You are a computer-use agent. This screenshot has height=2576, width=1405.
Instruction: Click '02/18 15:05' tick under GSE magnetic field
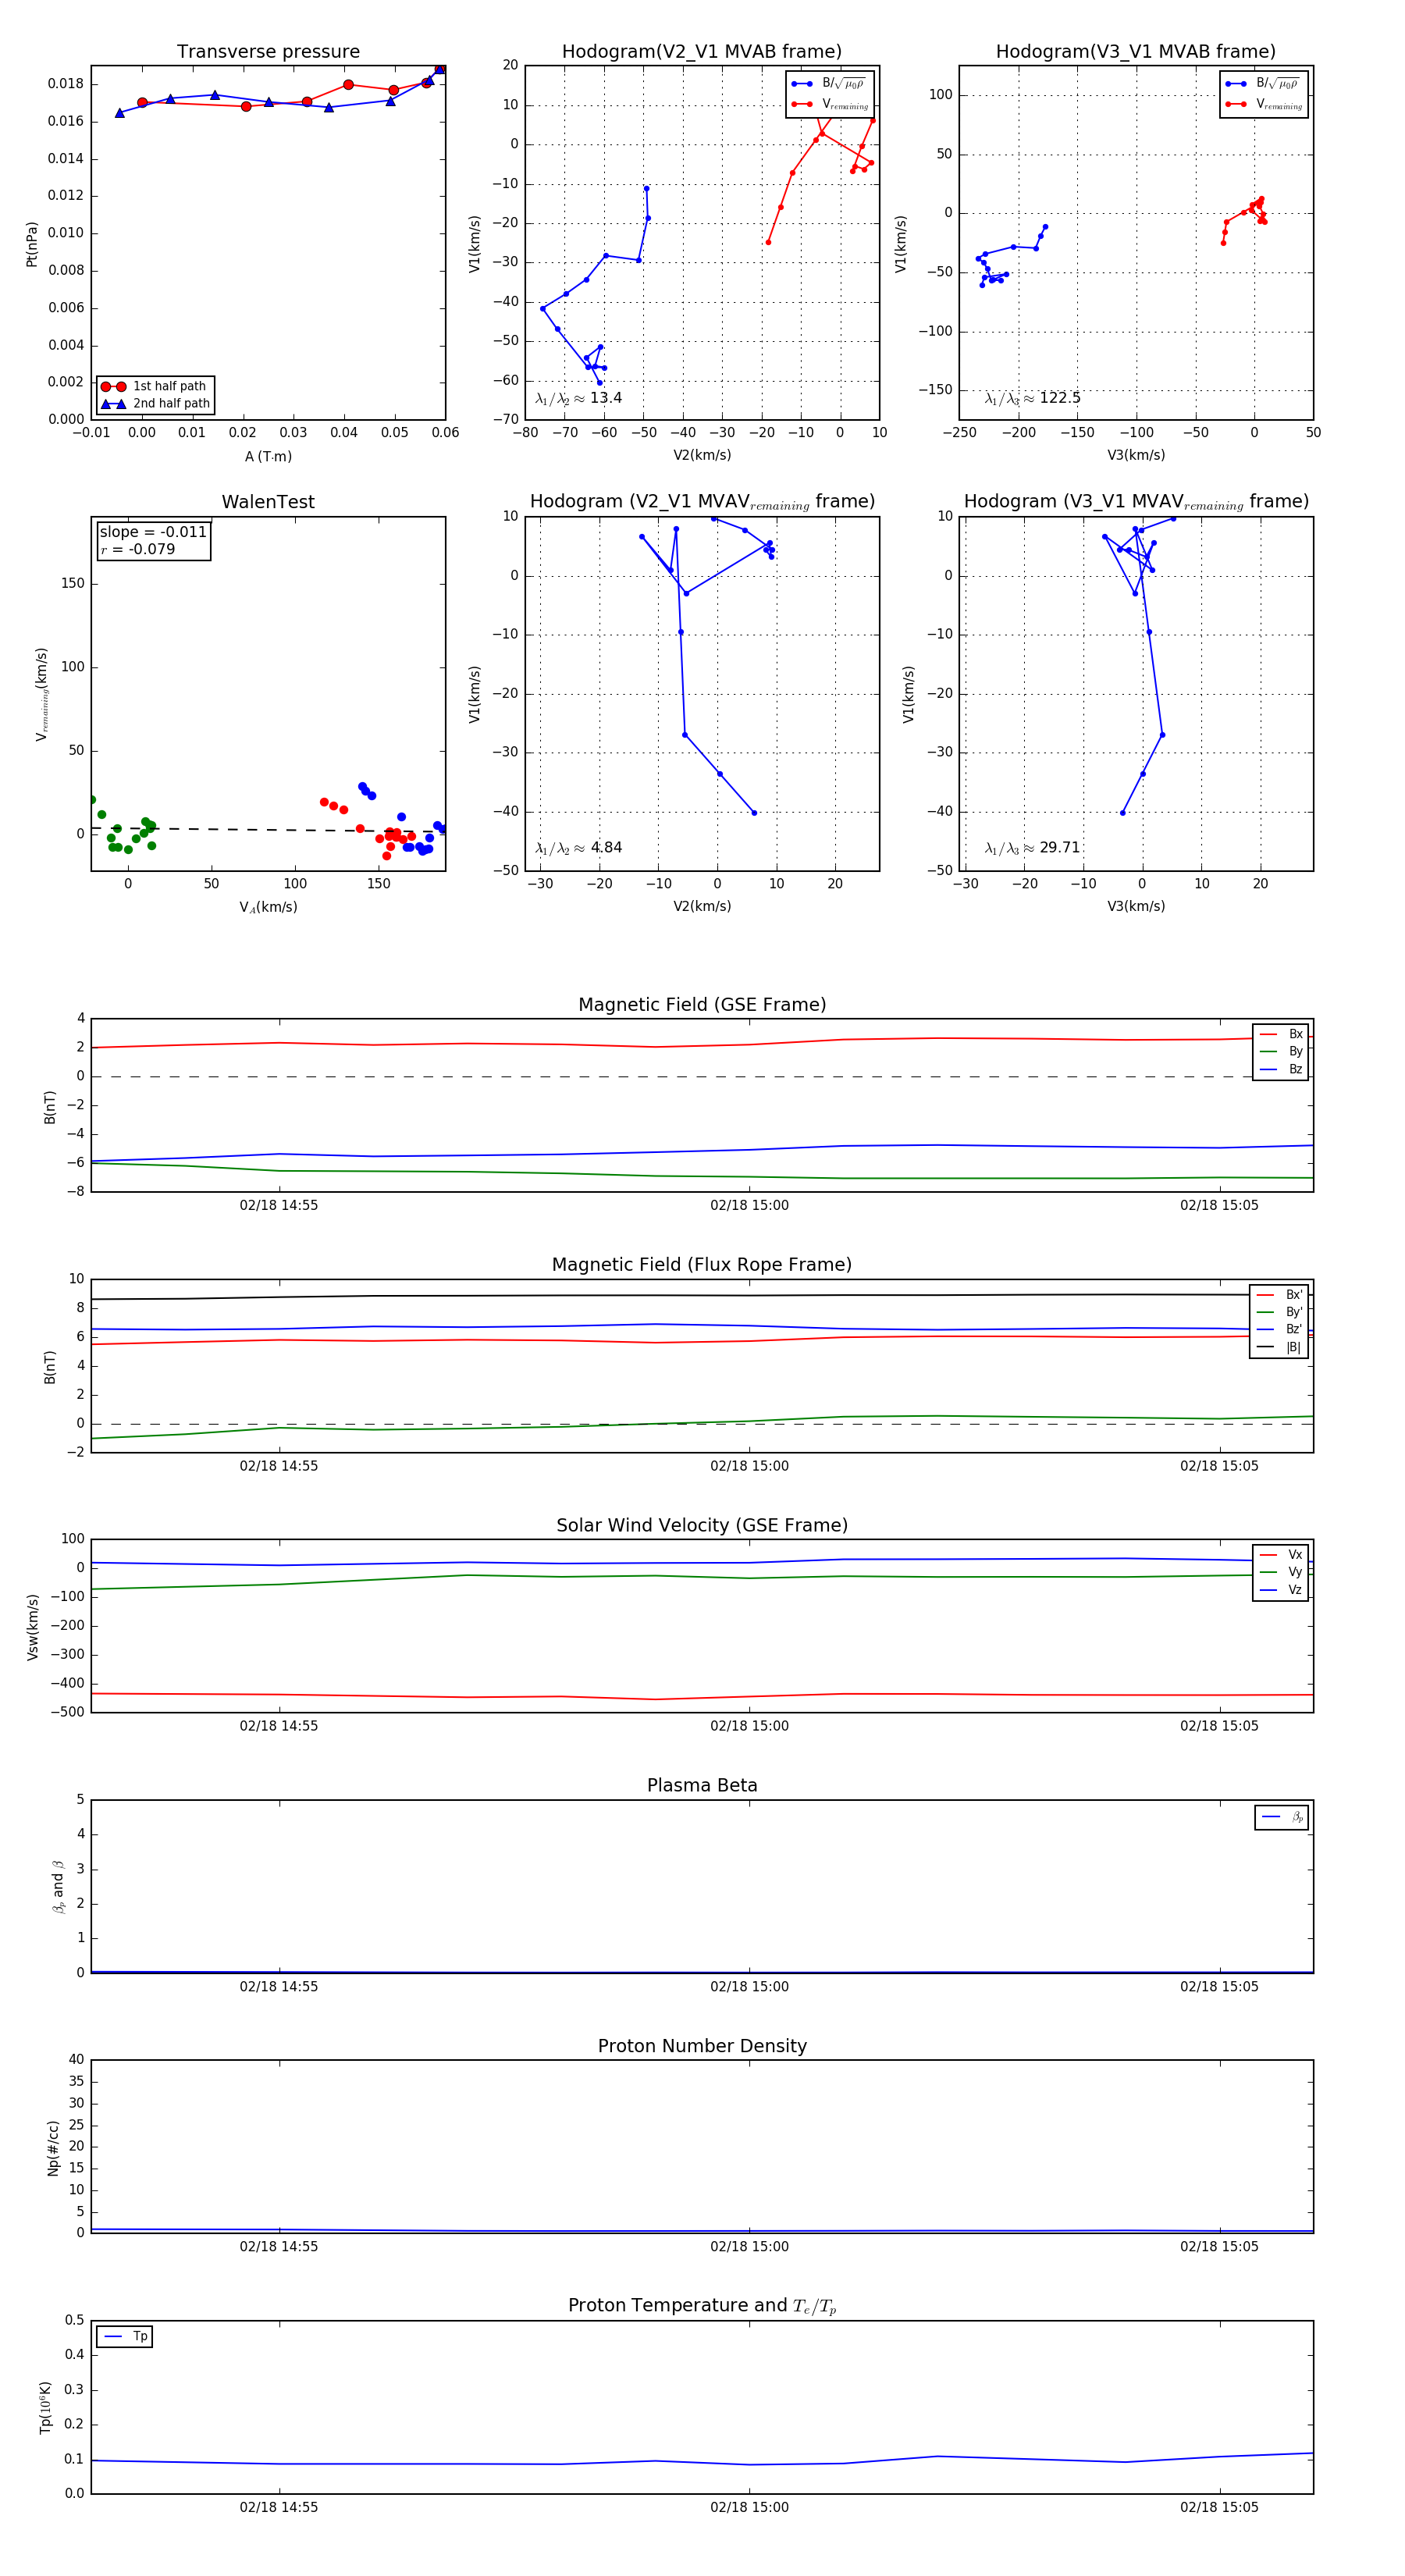click(1219, 1205)
